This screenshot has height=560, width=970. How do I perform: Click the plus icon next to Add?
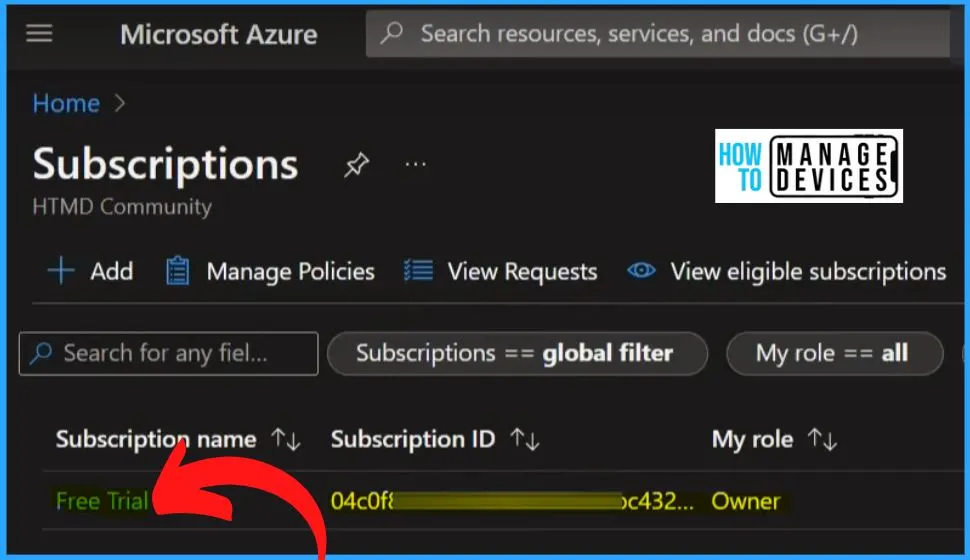click(x=61, y=271)
